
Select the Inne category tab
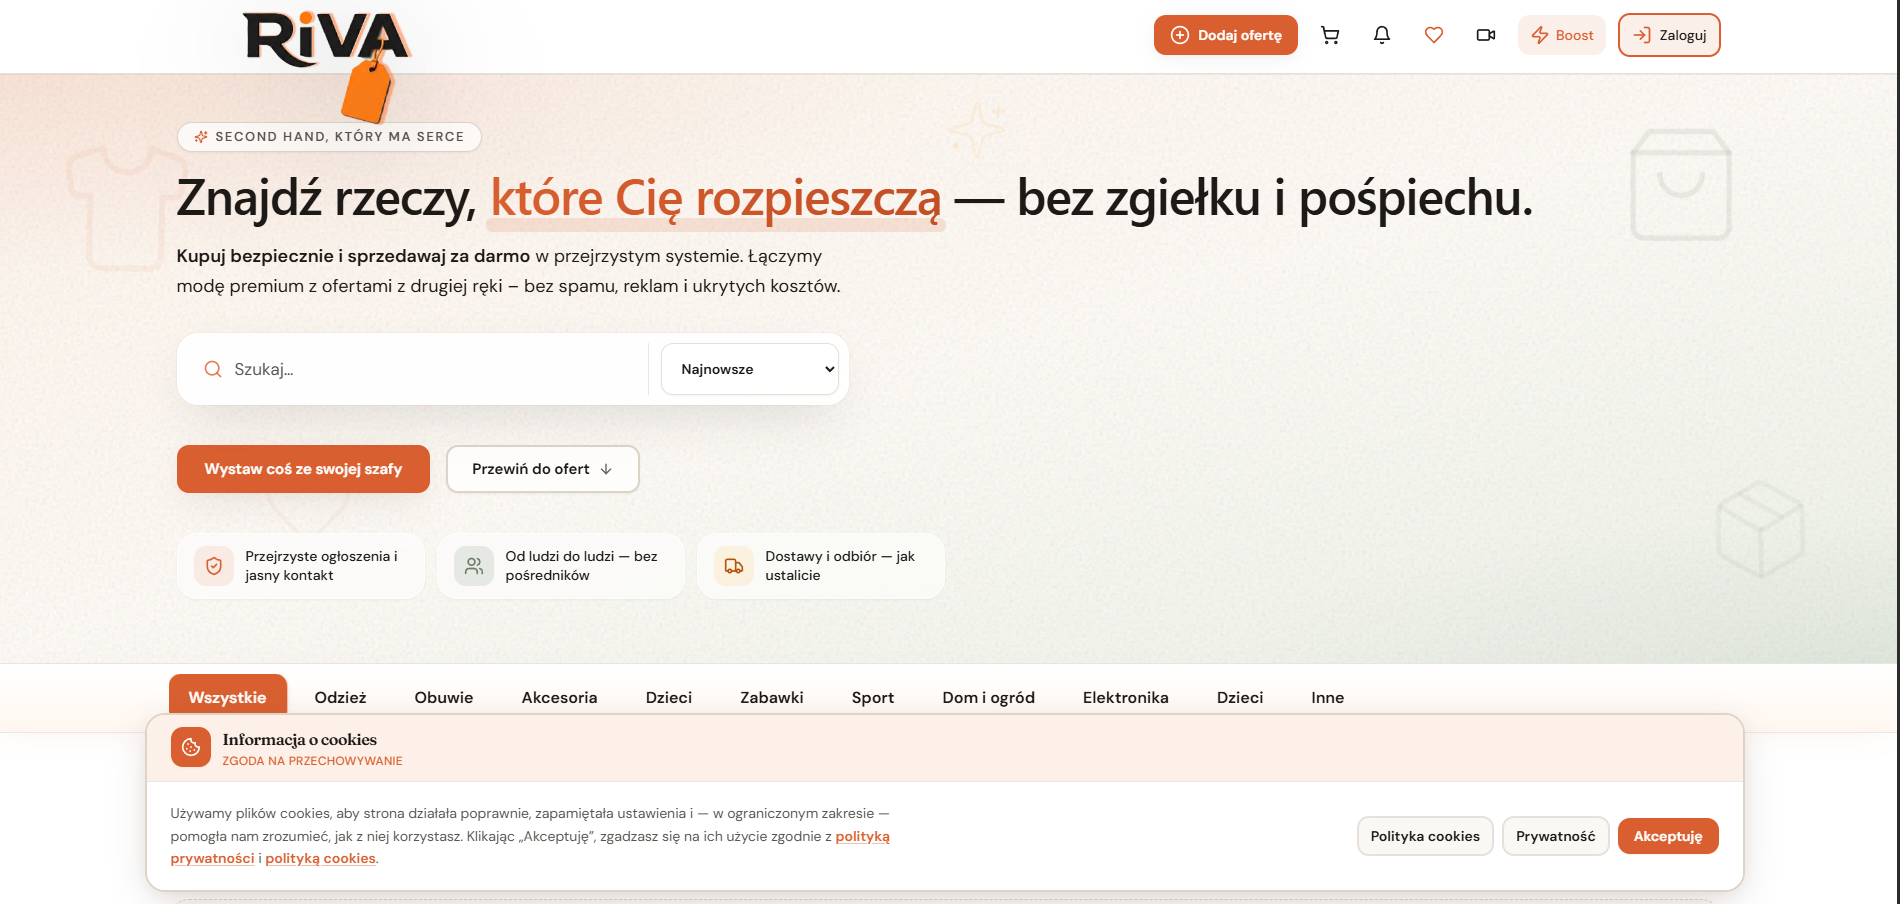[1328, 697]
